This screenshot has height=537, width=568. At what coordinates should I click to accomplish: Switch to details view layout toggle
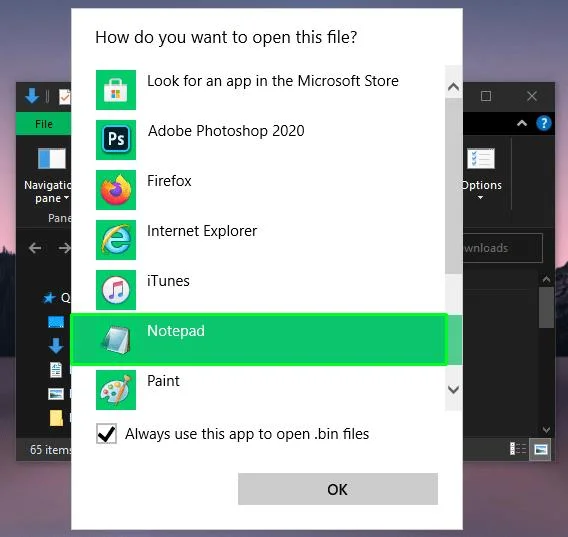[518, 449]
